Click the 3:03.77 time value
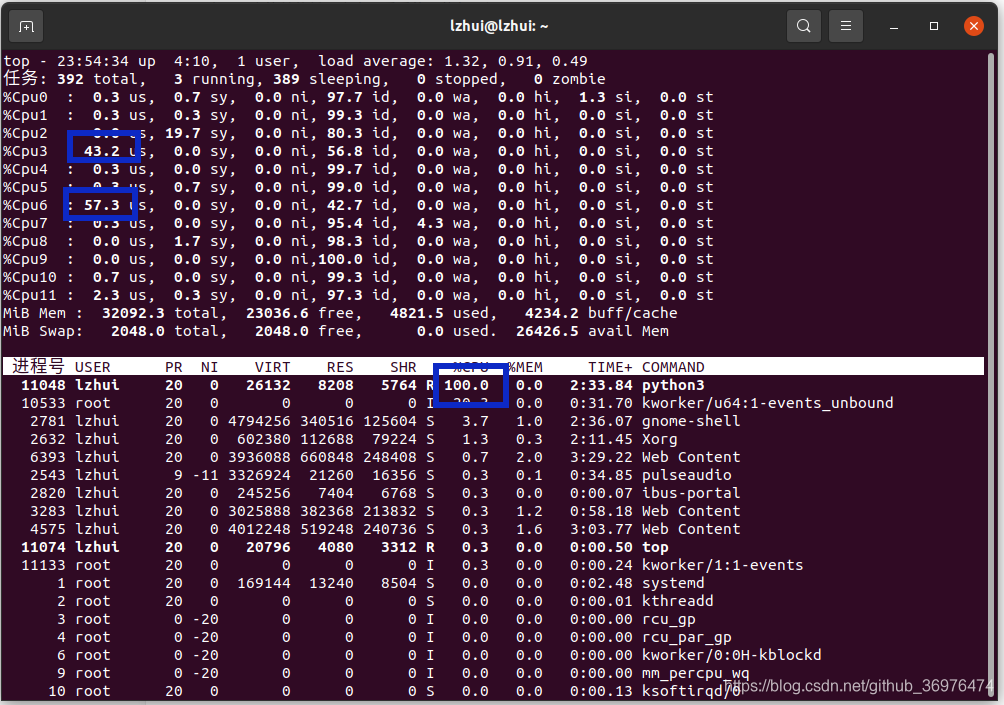 [601, 530]
